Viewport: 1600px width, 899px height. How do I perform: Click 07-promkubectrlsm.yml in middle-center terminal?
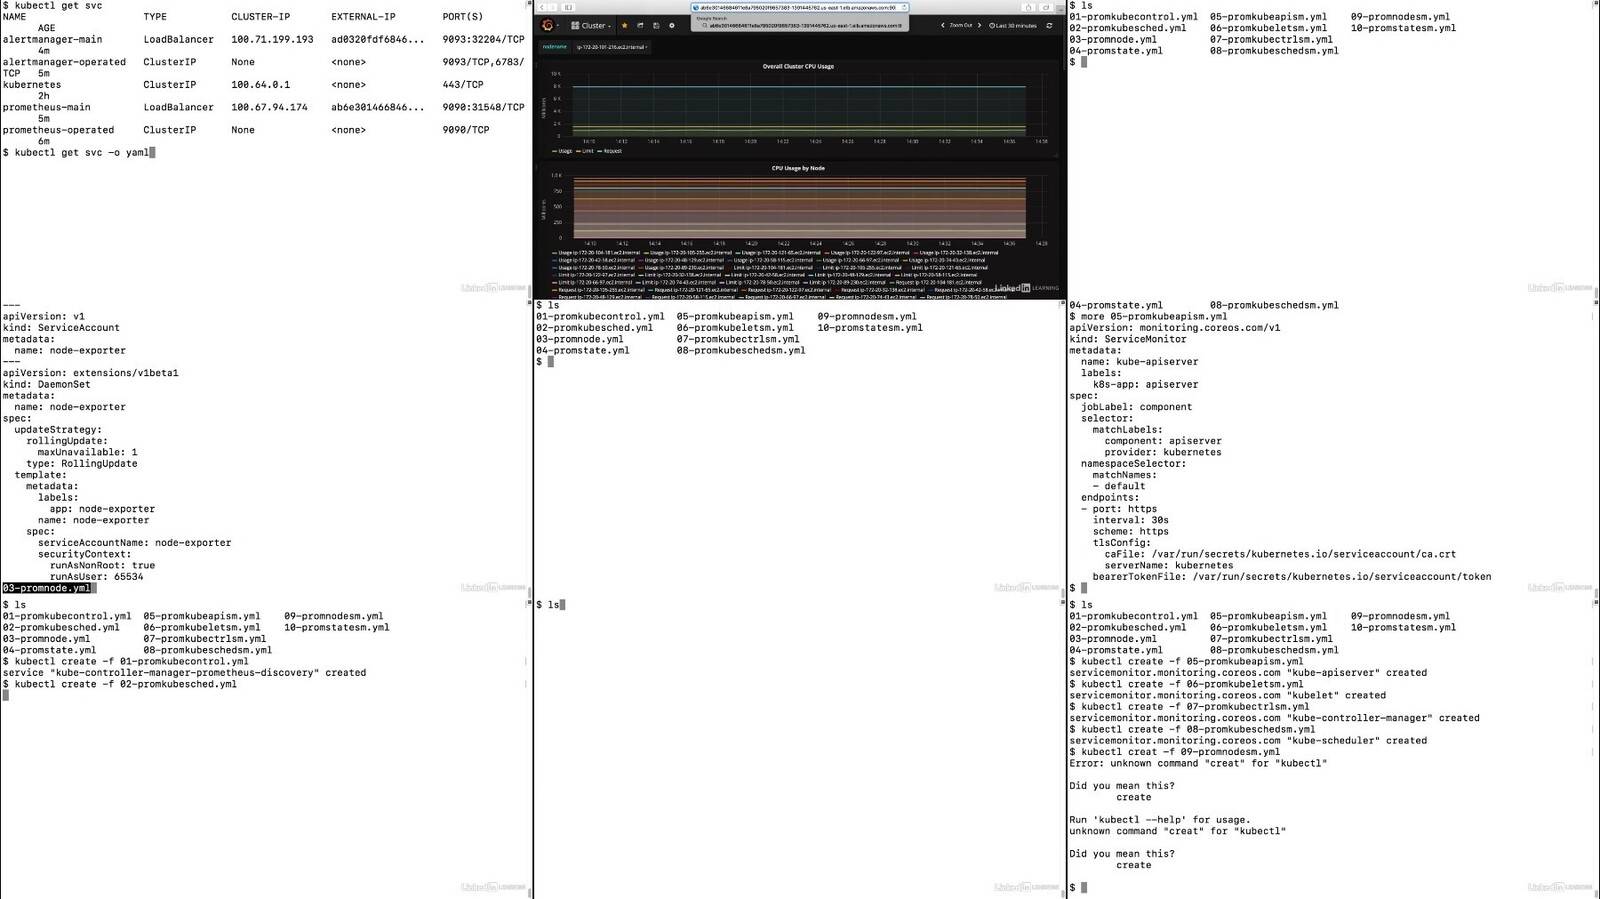pyautogui.click(x=738, y=339)
